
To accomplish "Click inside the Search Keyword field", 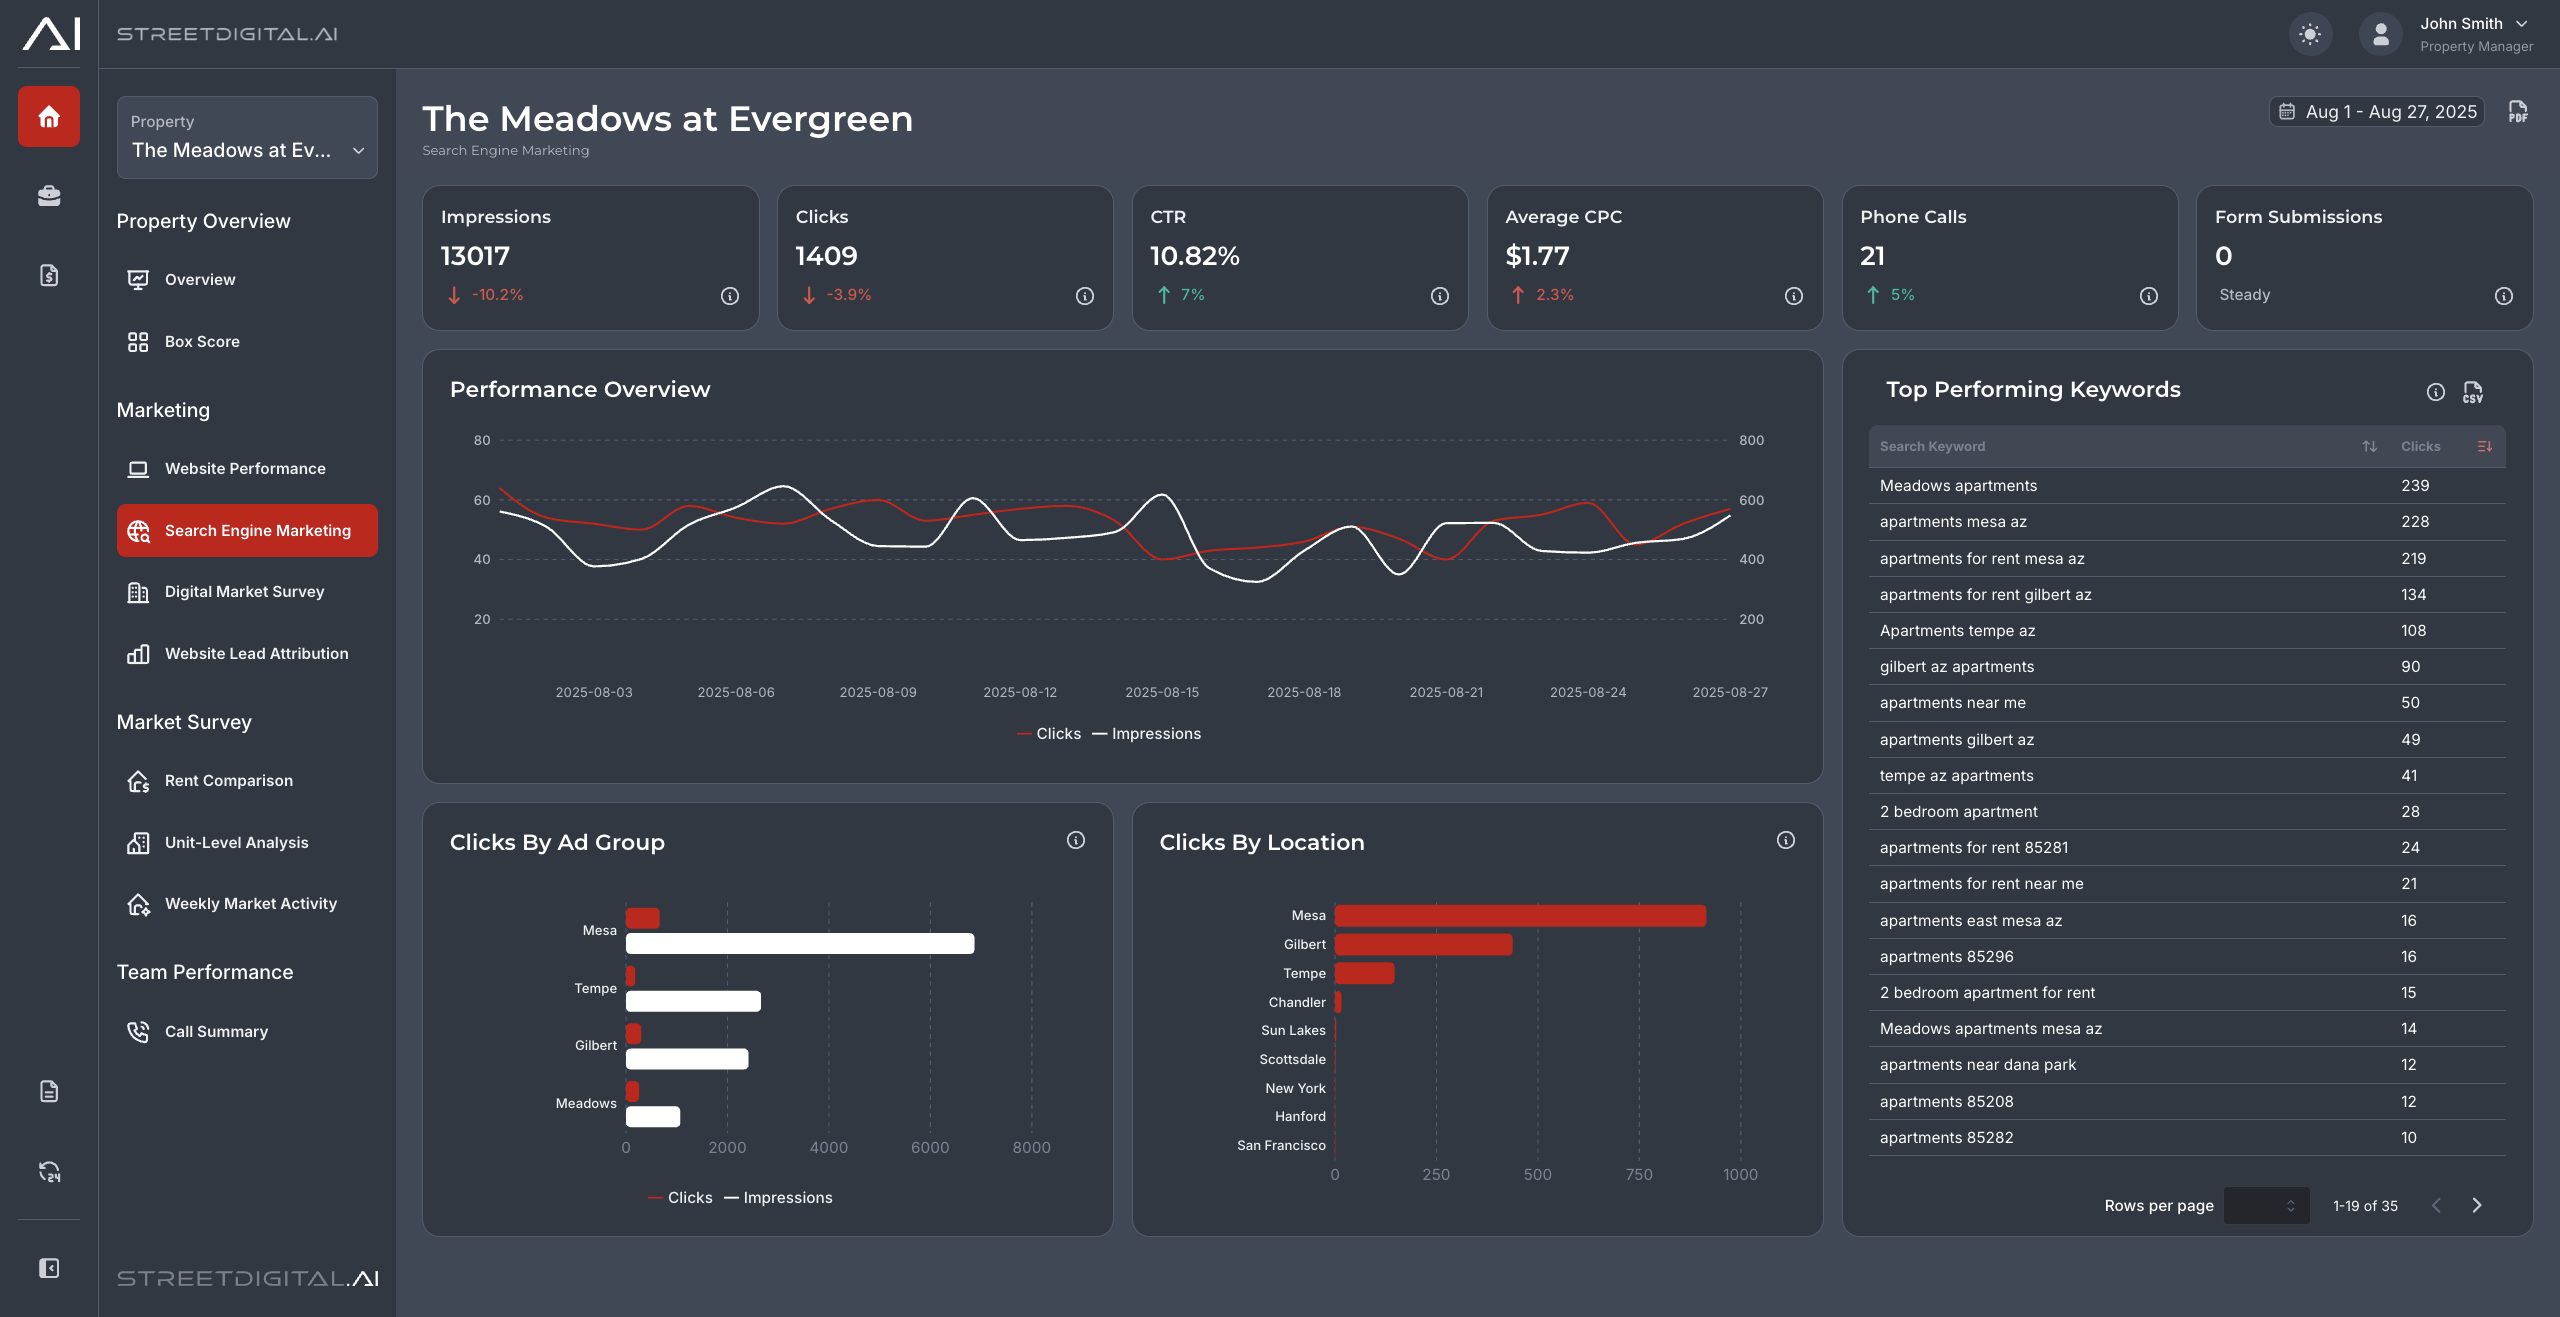I will 2050,446.
